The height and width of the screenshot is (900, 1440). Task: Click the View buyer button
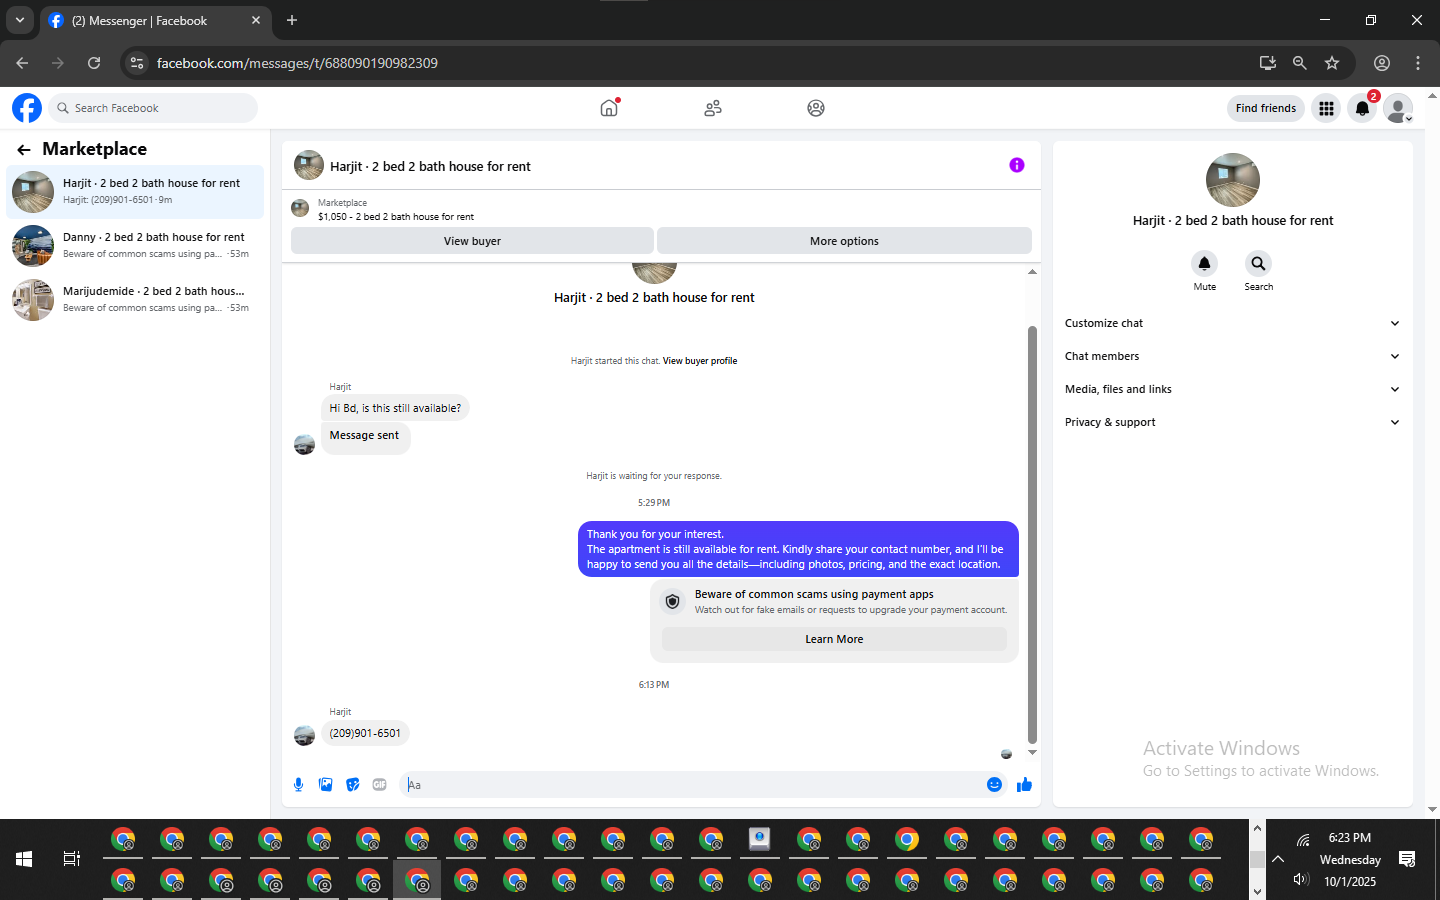tap(472, 241)
